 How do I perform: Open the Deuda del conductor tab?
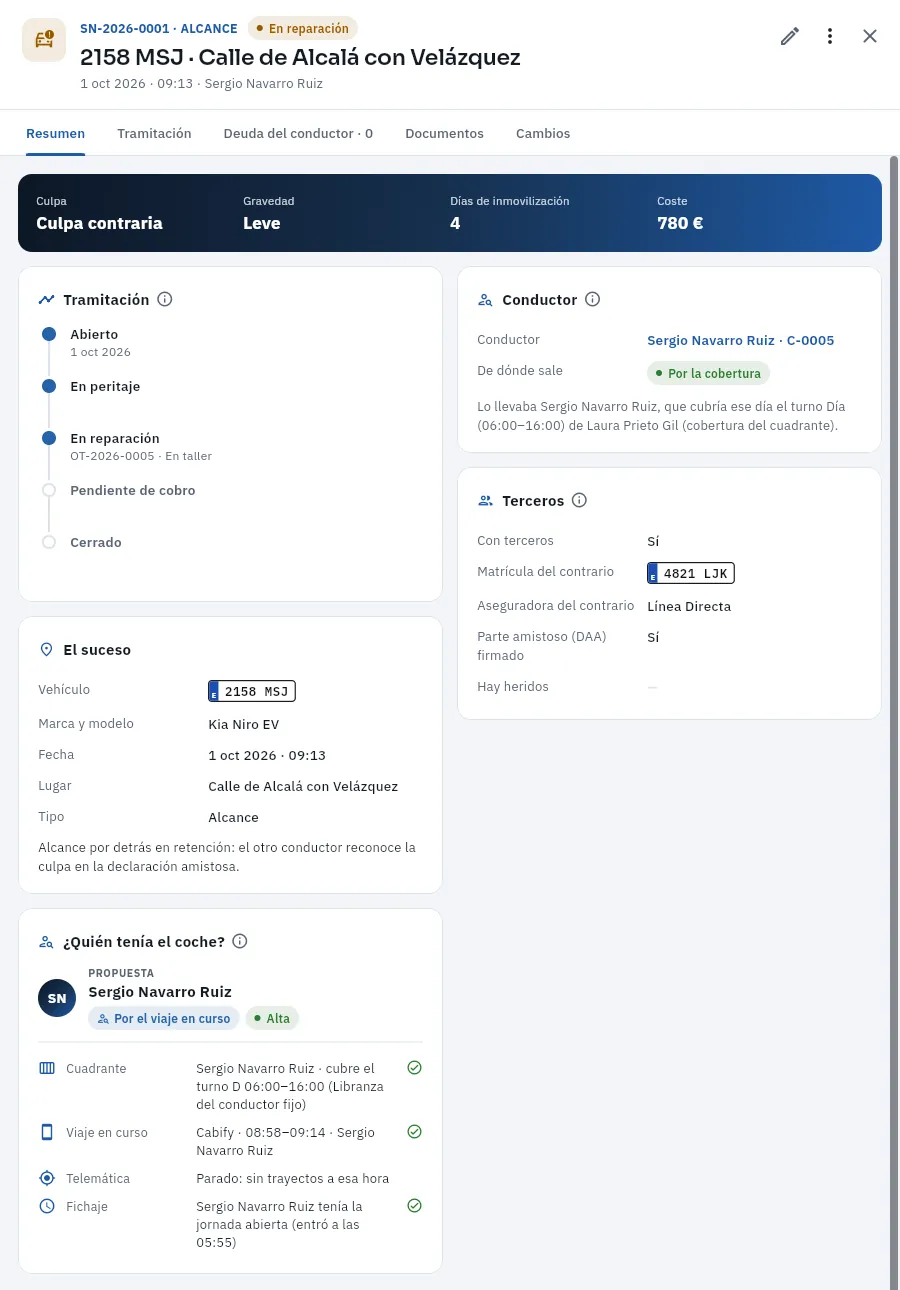point(298,133)
